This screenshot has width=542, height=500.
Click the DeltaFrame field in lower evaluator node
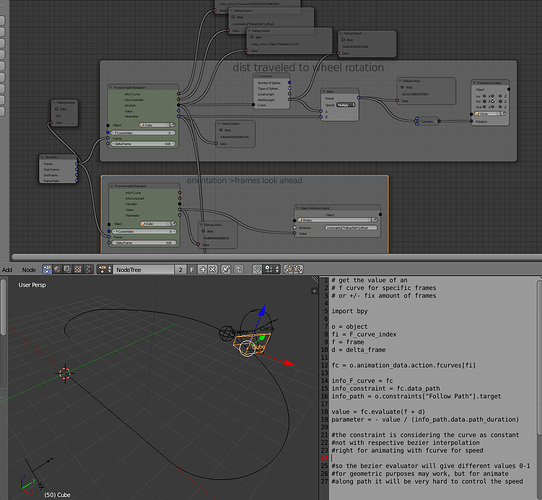[x=144, y=243]
